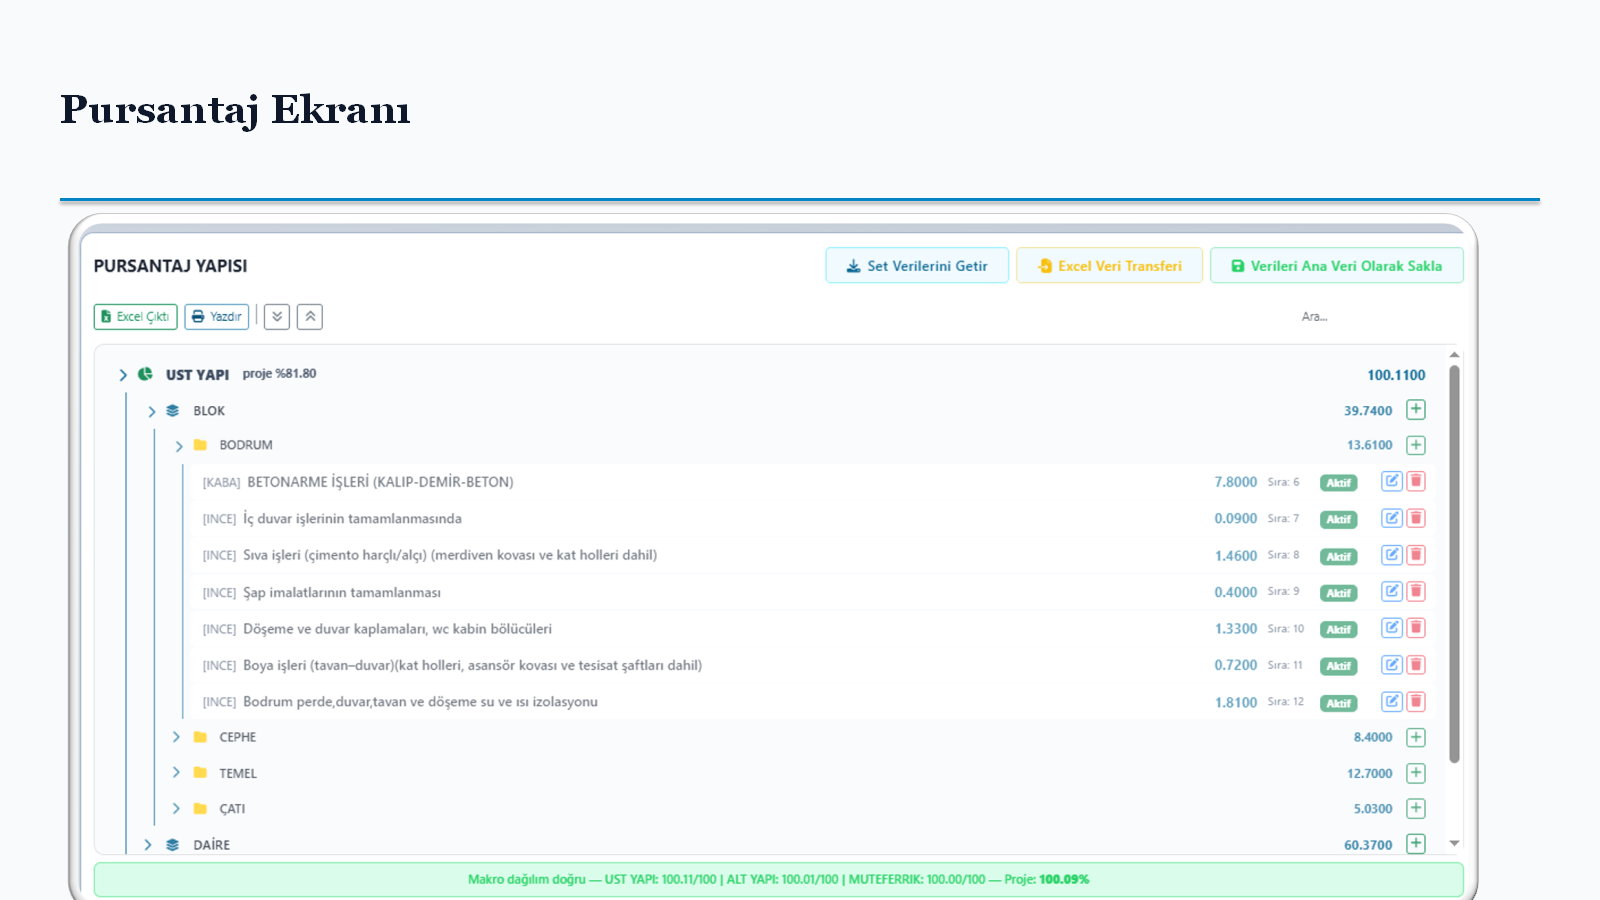Click Verileri Ana Veri Olarak Sakla button
The width and height of the screenshot is (1600, 900).
point(1337,266)
